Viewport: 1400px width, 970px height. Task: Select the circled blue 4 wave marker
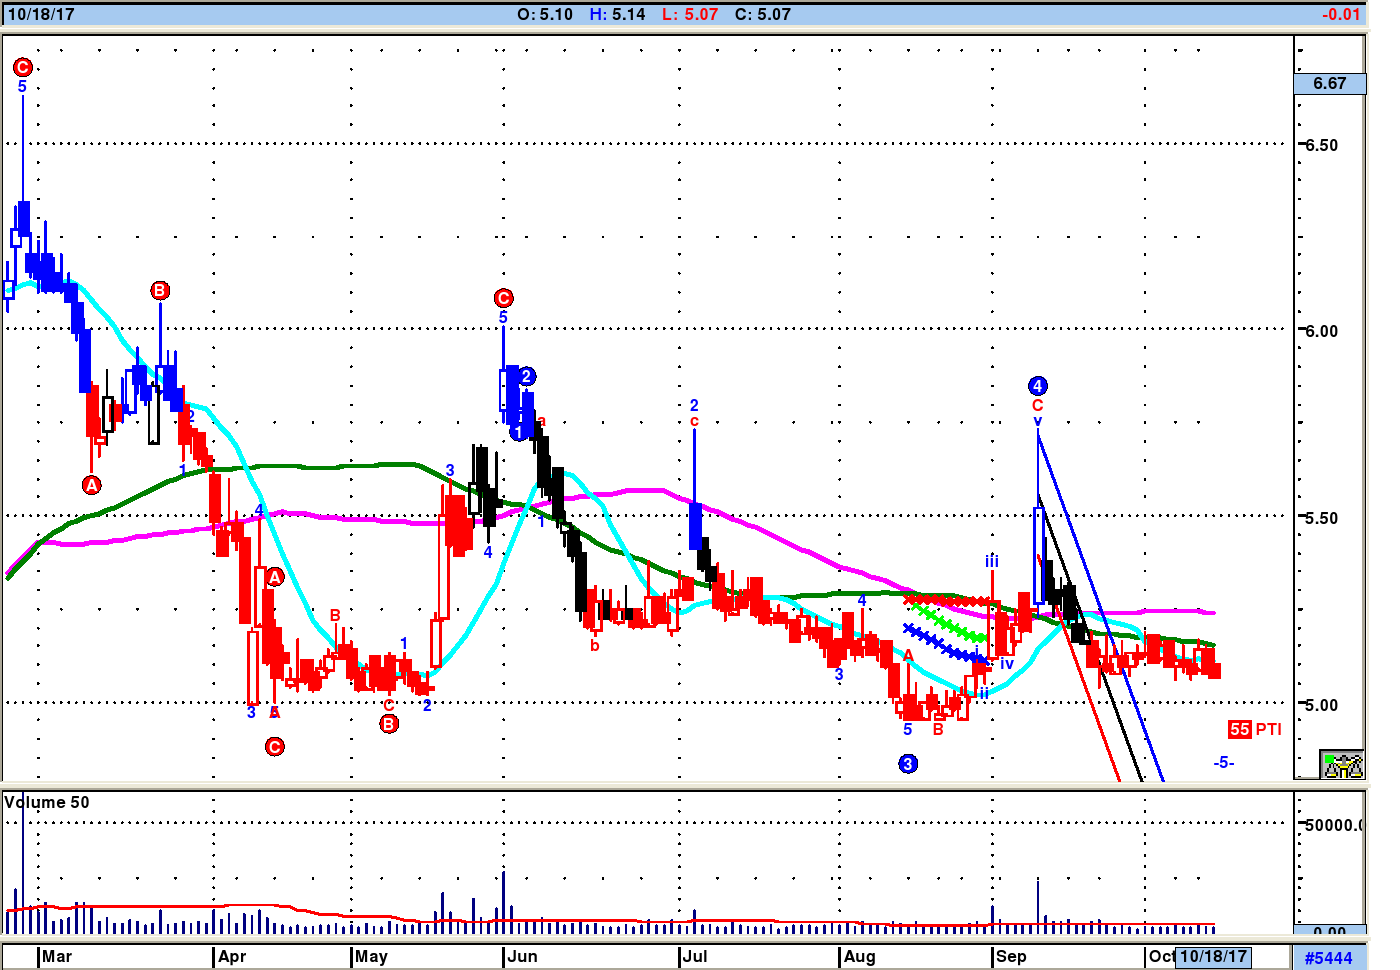(x=1038, y=386)
